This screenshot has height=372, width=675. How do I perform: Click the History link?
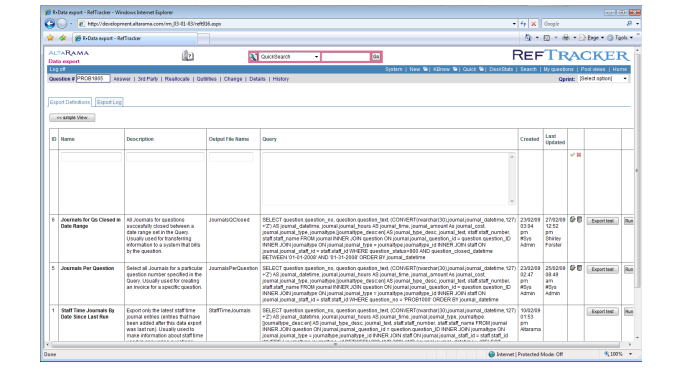281,79
